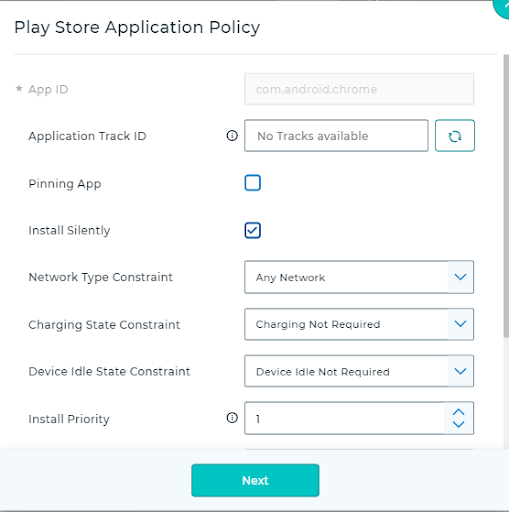Viewport: 509px width, 512px height.
Task: Select the Any Network combo box text
Action: pos(290,277)
